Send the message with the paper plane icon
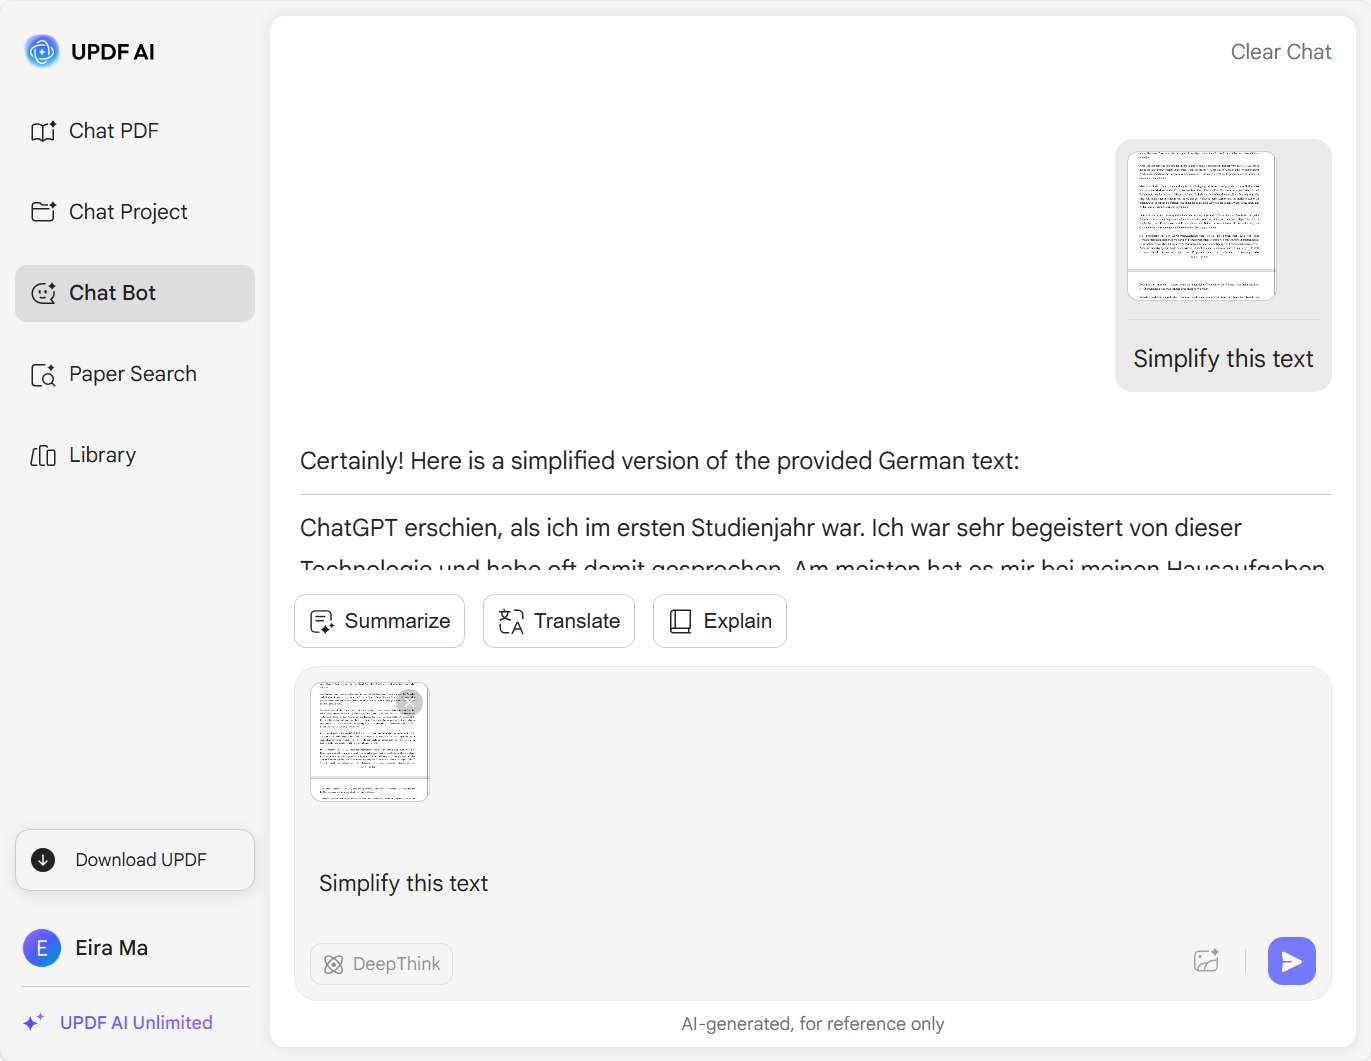The width and height of the screenshot is (1371, 1061). [x=1291, y=960]
